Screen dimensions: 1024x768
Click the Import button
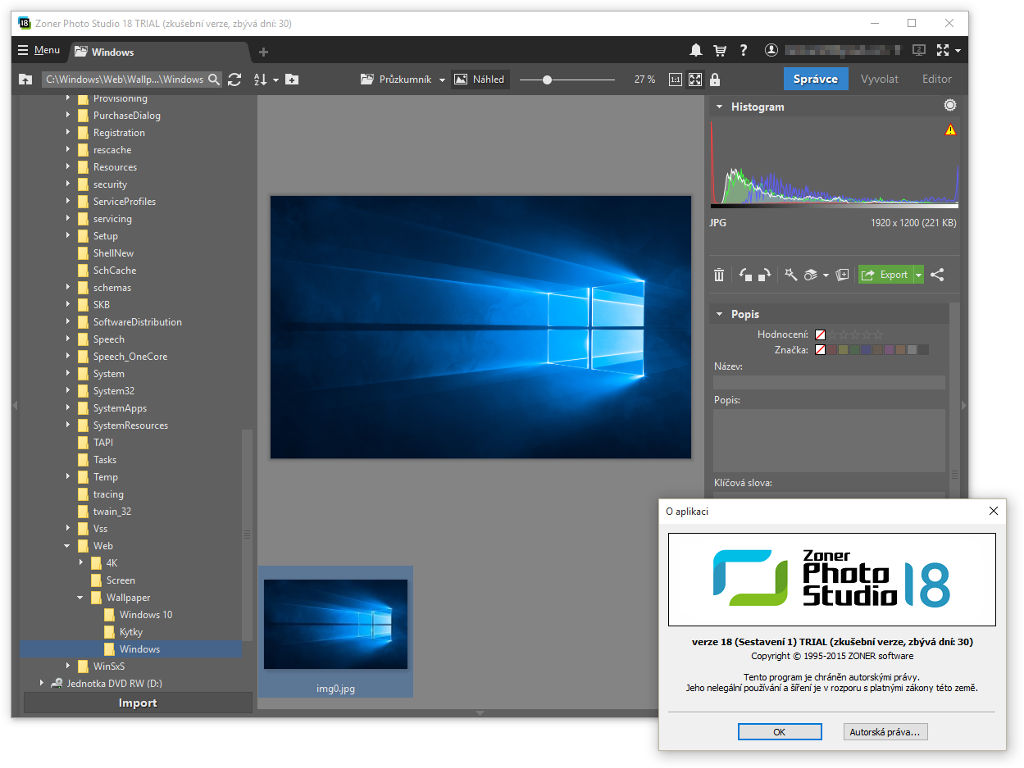point(138,703)
